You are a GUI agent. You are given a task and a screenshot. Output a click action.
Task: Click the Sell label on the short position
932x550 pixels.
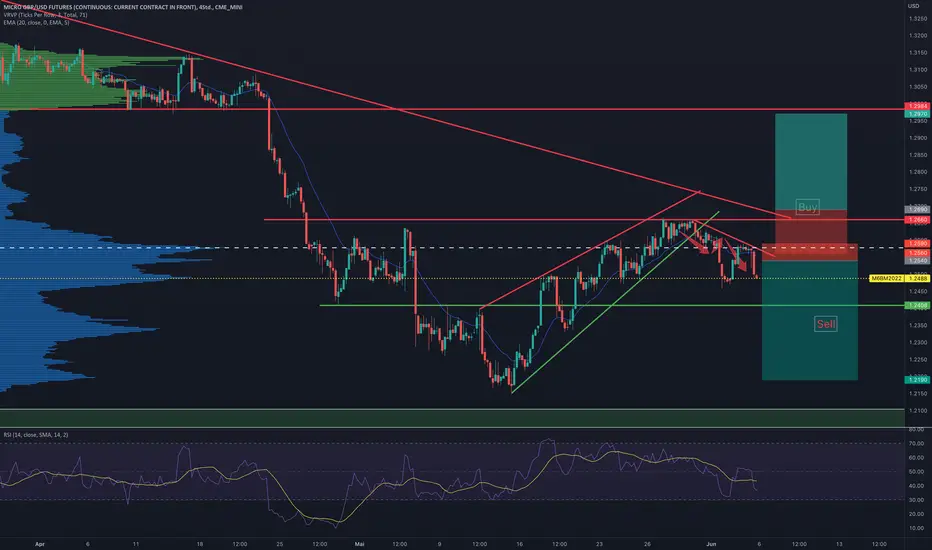[826, 324]
